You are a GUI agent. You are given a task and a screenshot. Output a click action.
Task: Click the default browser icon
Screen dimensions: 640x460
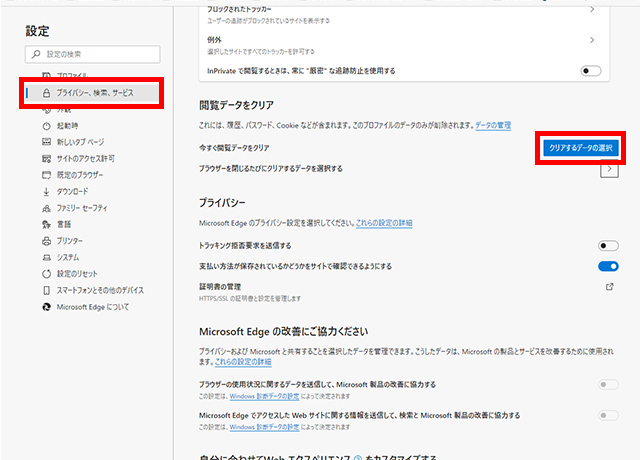coord(47,175)
